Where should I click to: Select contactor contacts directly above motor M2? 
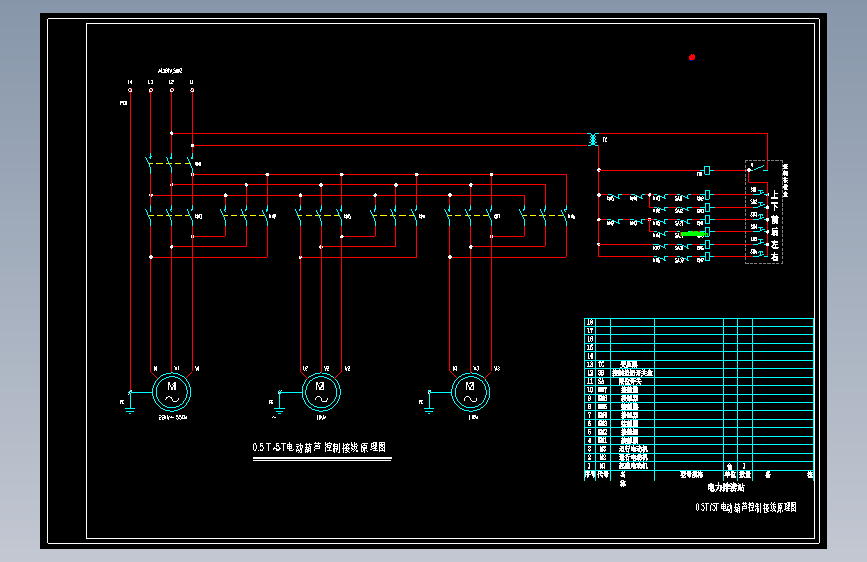point(321,216)
